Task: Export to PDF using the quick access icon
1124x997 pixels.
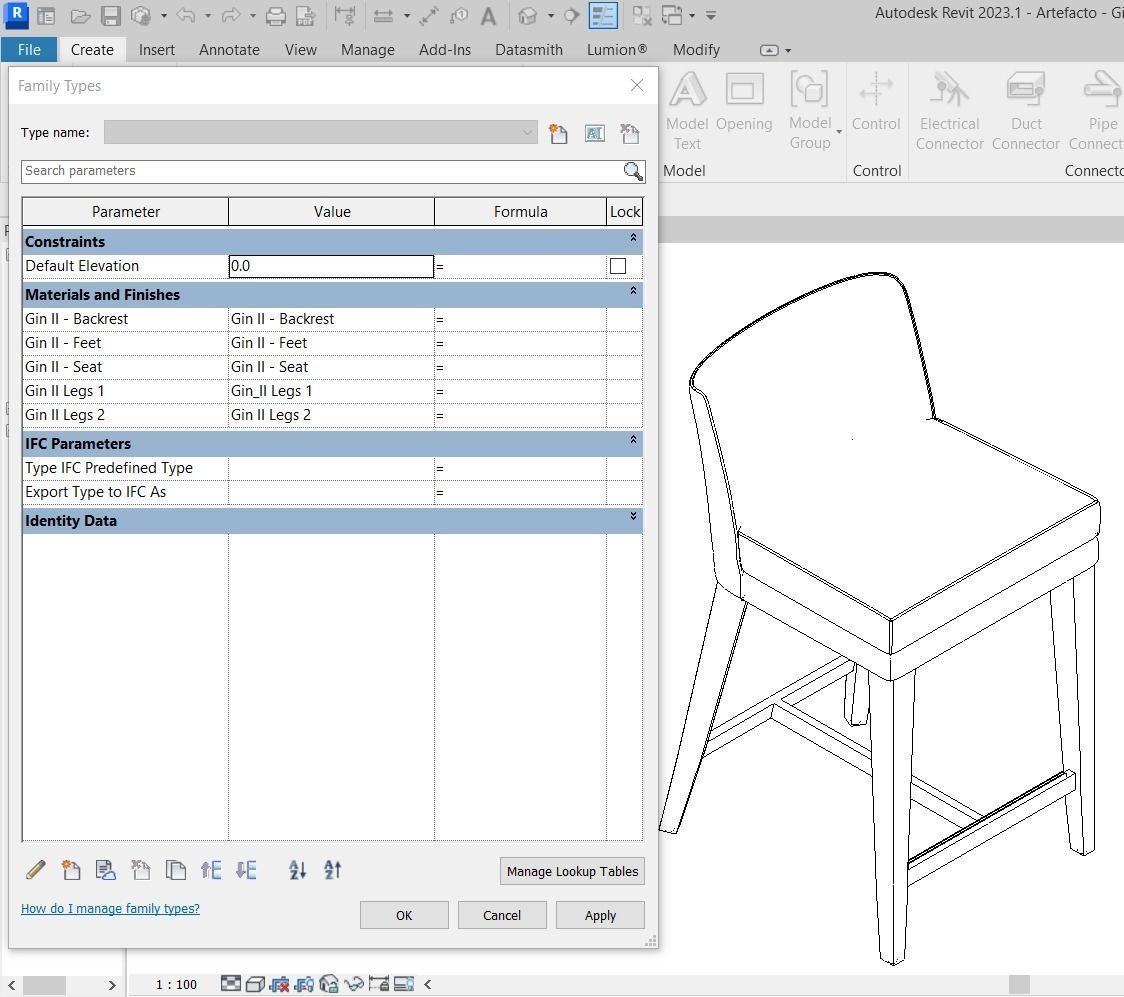Action: pos(306,16)
